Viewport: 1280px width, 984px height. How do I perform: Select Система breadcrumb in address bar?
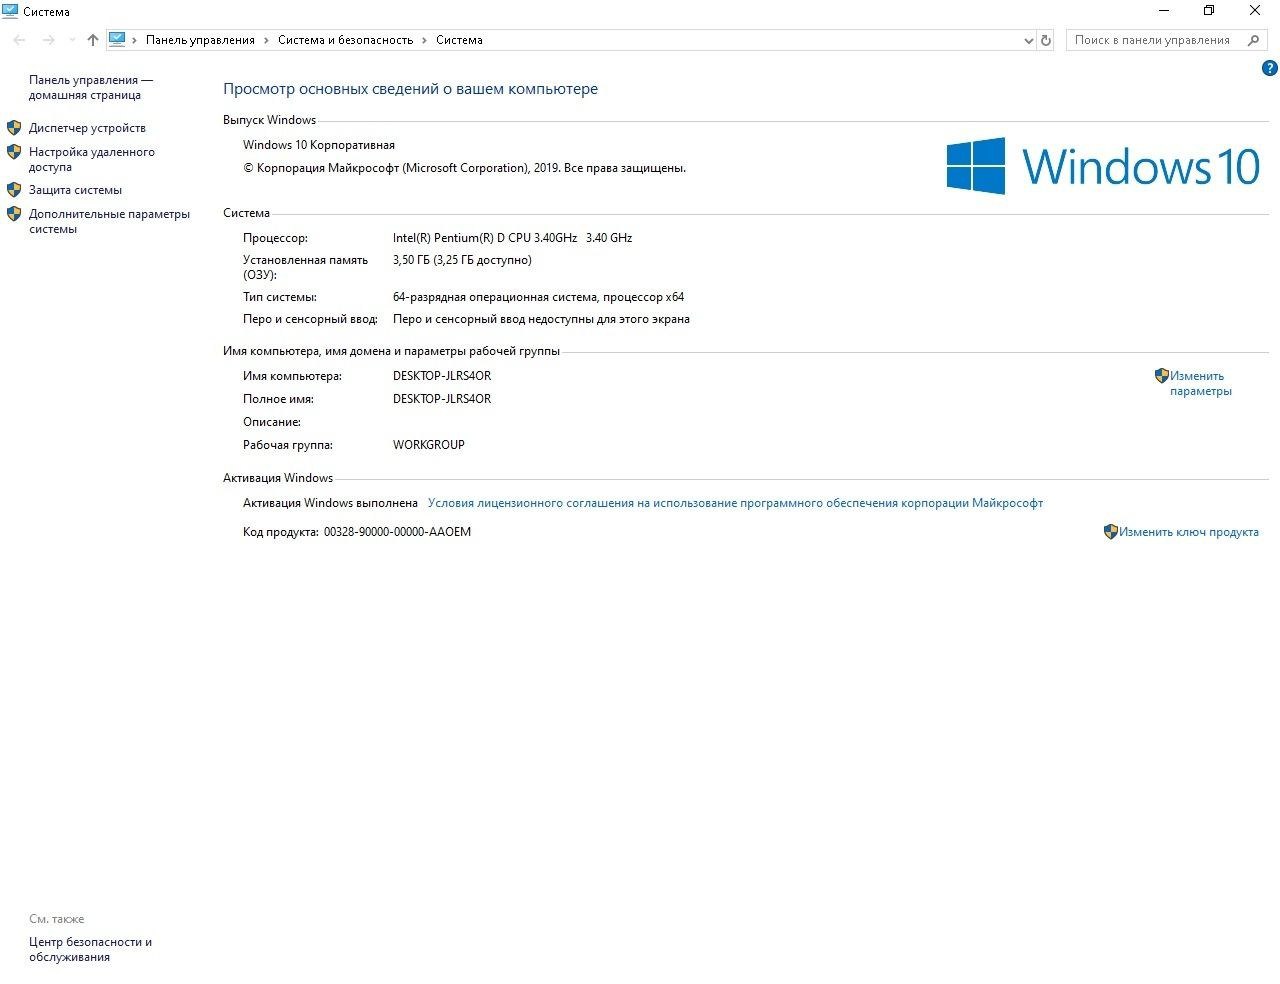tap(459, 40)
